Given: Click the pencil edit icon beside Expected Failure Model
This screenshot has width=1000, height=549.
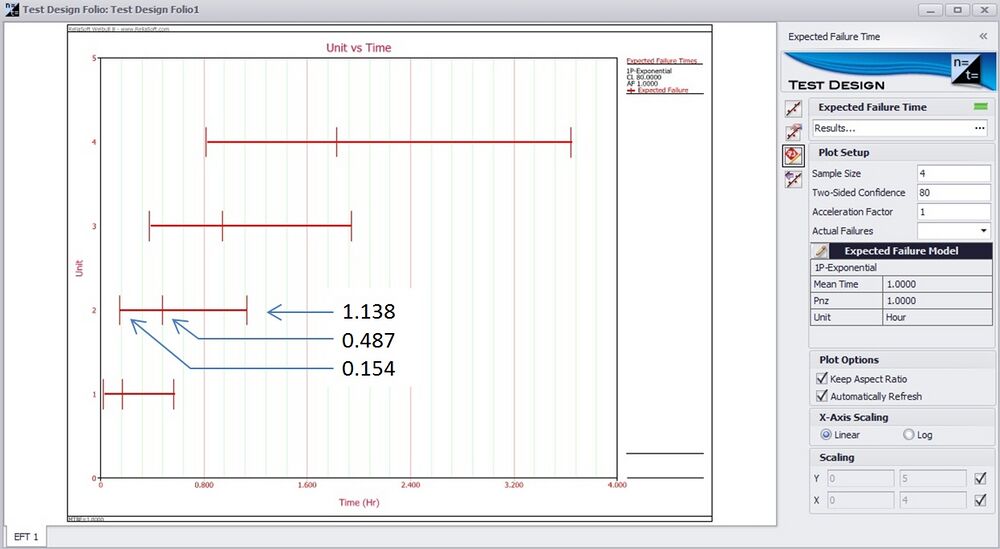Looking at the screenshot, I should point(820,251).
